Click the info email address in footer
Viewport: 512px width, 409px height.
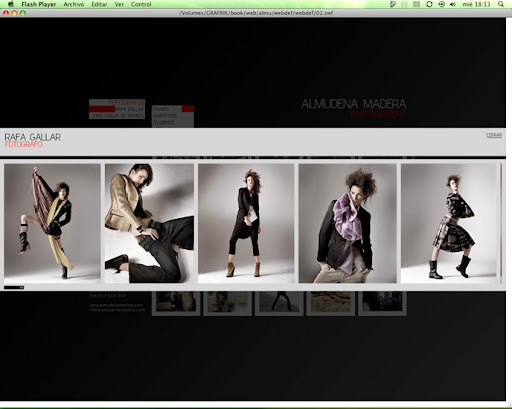click(x=117, y=310)
